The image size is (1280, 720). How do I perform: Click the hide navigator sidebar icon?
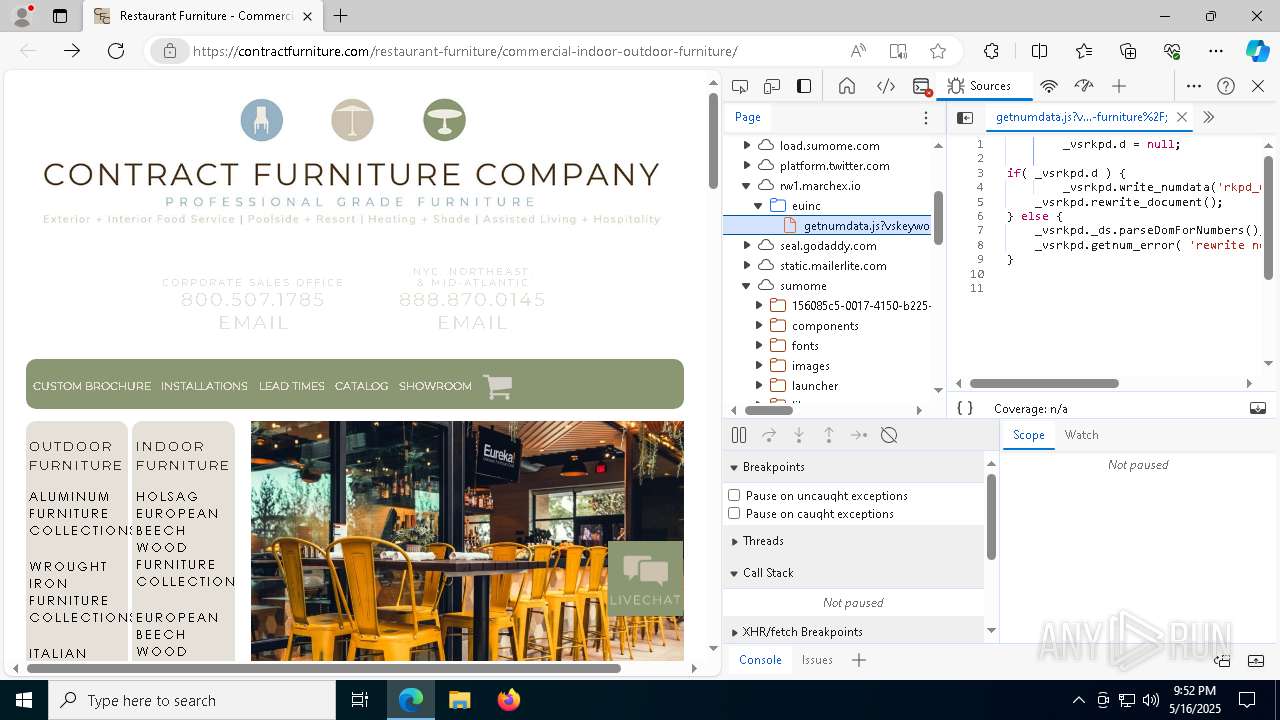click(x=965, y=117)
